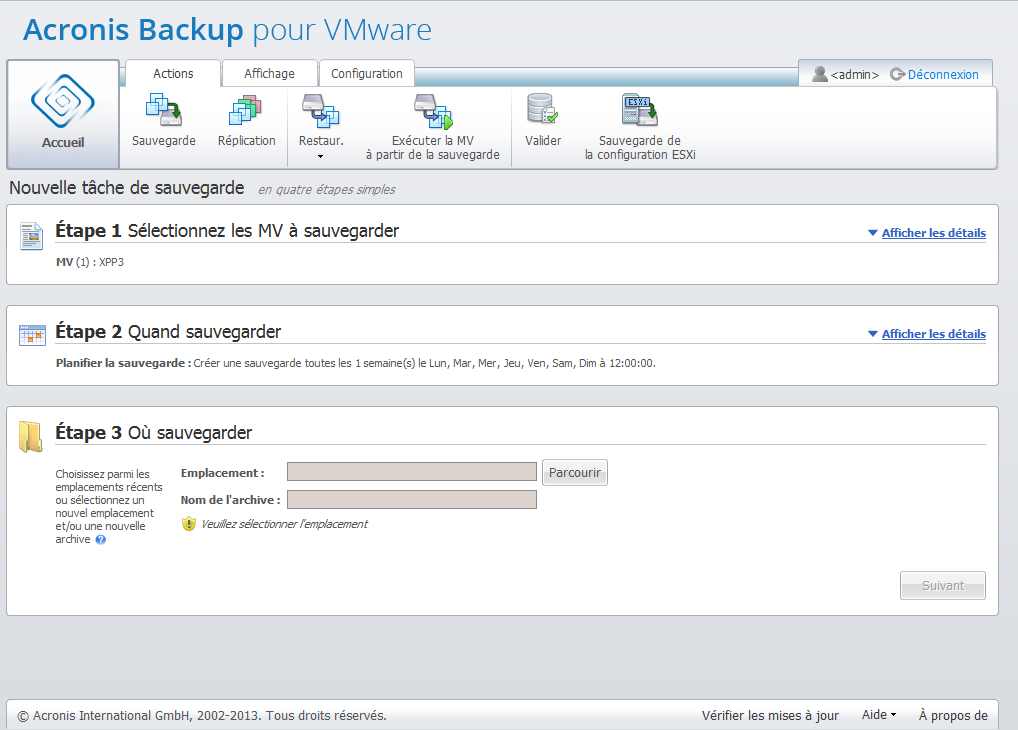Click the Acronis Backup pour VMware title
The image size is (1018, 730).
(227, 30)
